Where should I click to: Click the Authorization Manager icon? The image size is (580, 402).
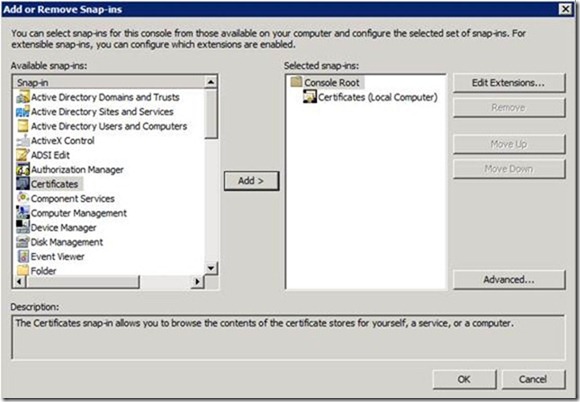click(23, 169)
